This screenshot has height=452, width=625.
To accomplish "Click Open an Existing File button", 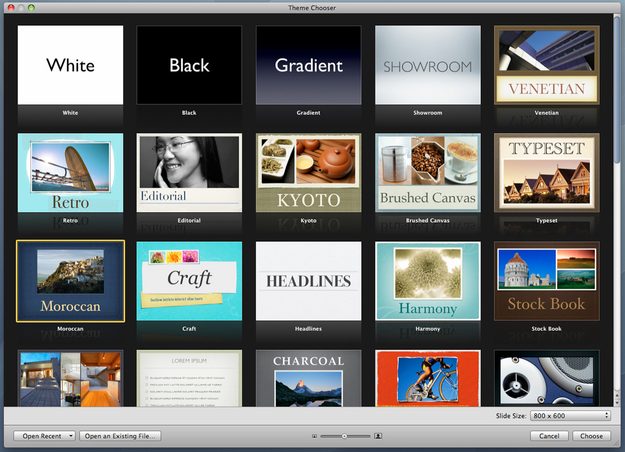I will tap(120, 436).
